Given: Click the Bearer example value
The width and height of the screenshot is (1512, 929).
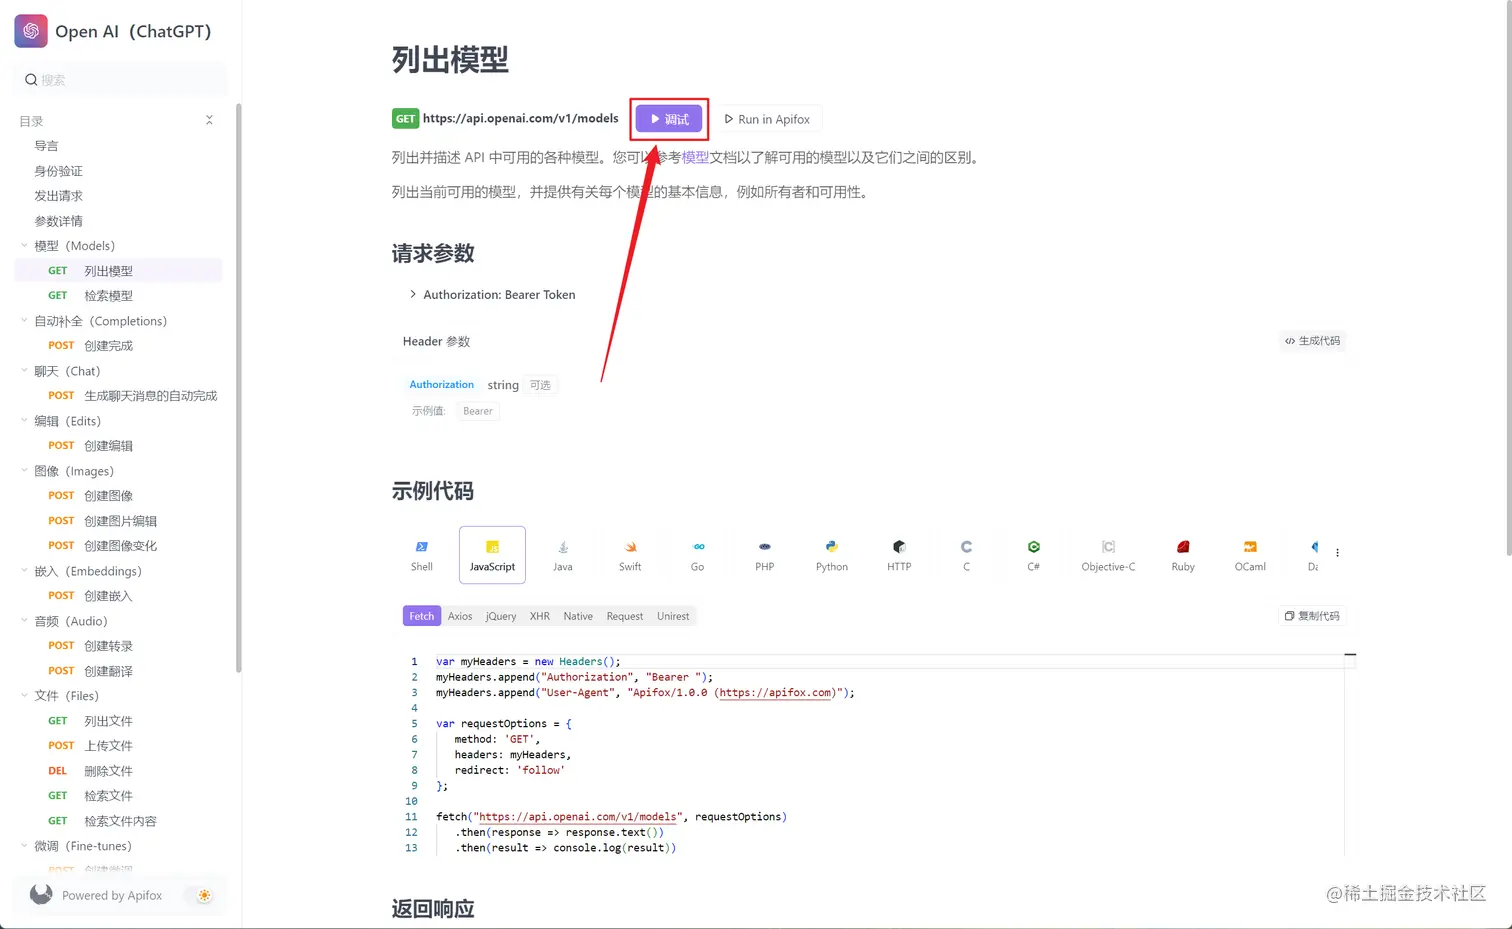Looking at the screenshot, I should [478, 411].
